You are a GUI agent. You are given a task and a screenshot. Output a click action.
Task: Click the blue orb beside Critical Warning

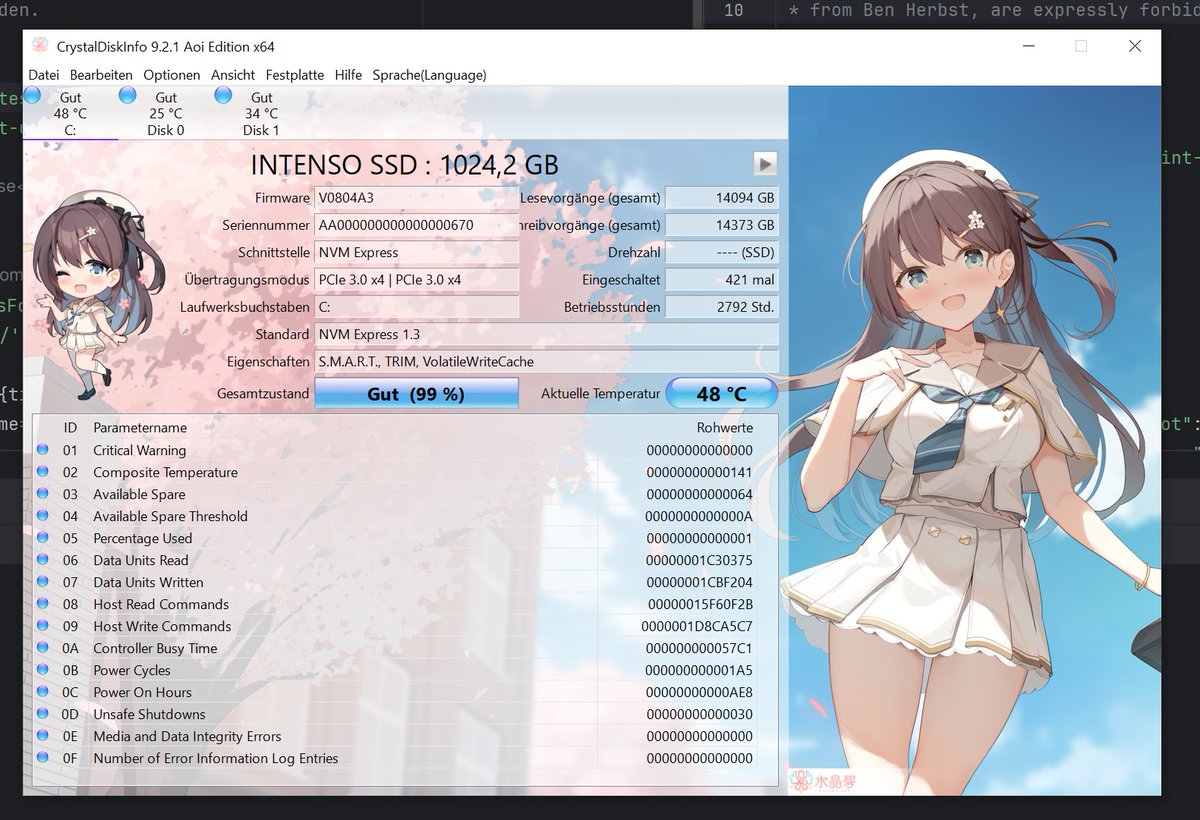(x=43, y=450)
